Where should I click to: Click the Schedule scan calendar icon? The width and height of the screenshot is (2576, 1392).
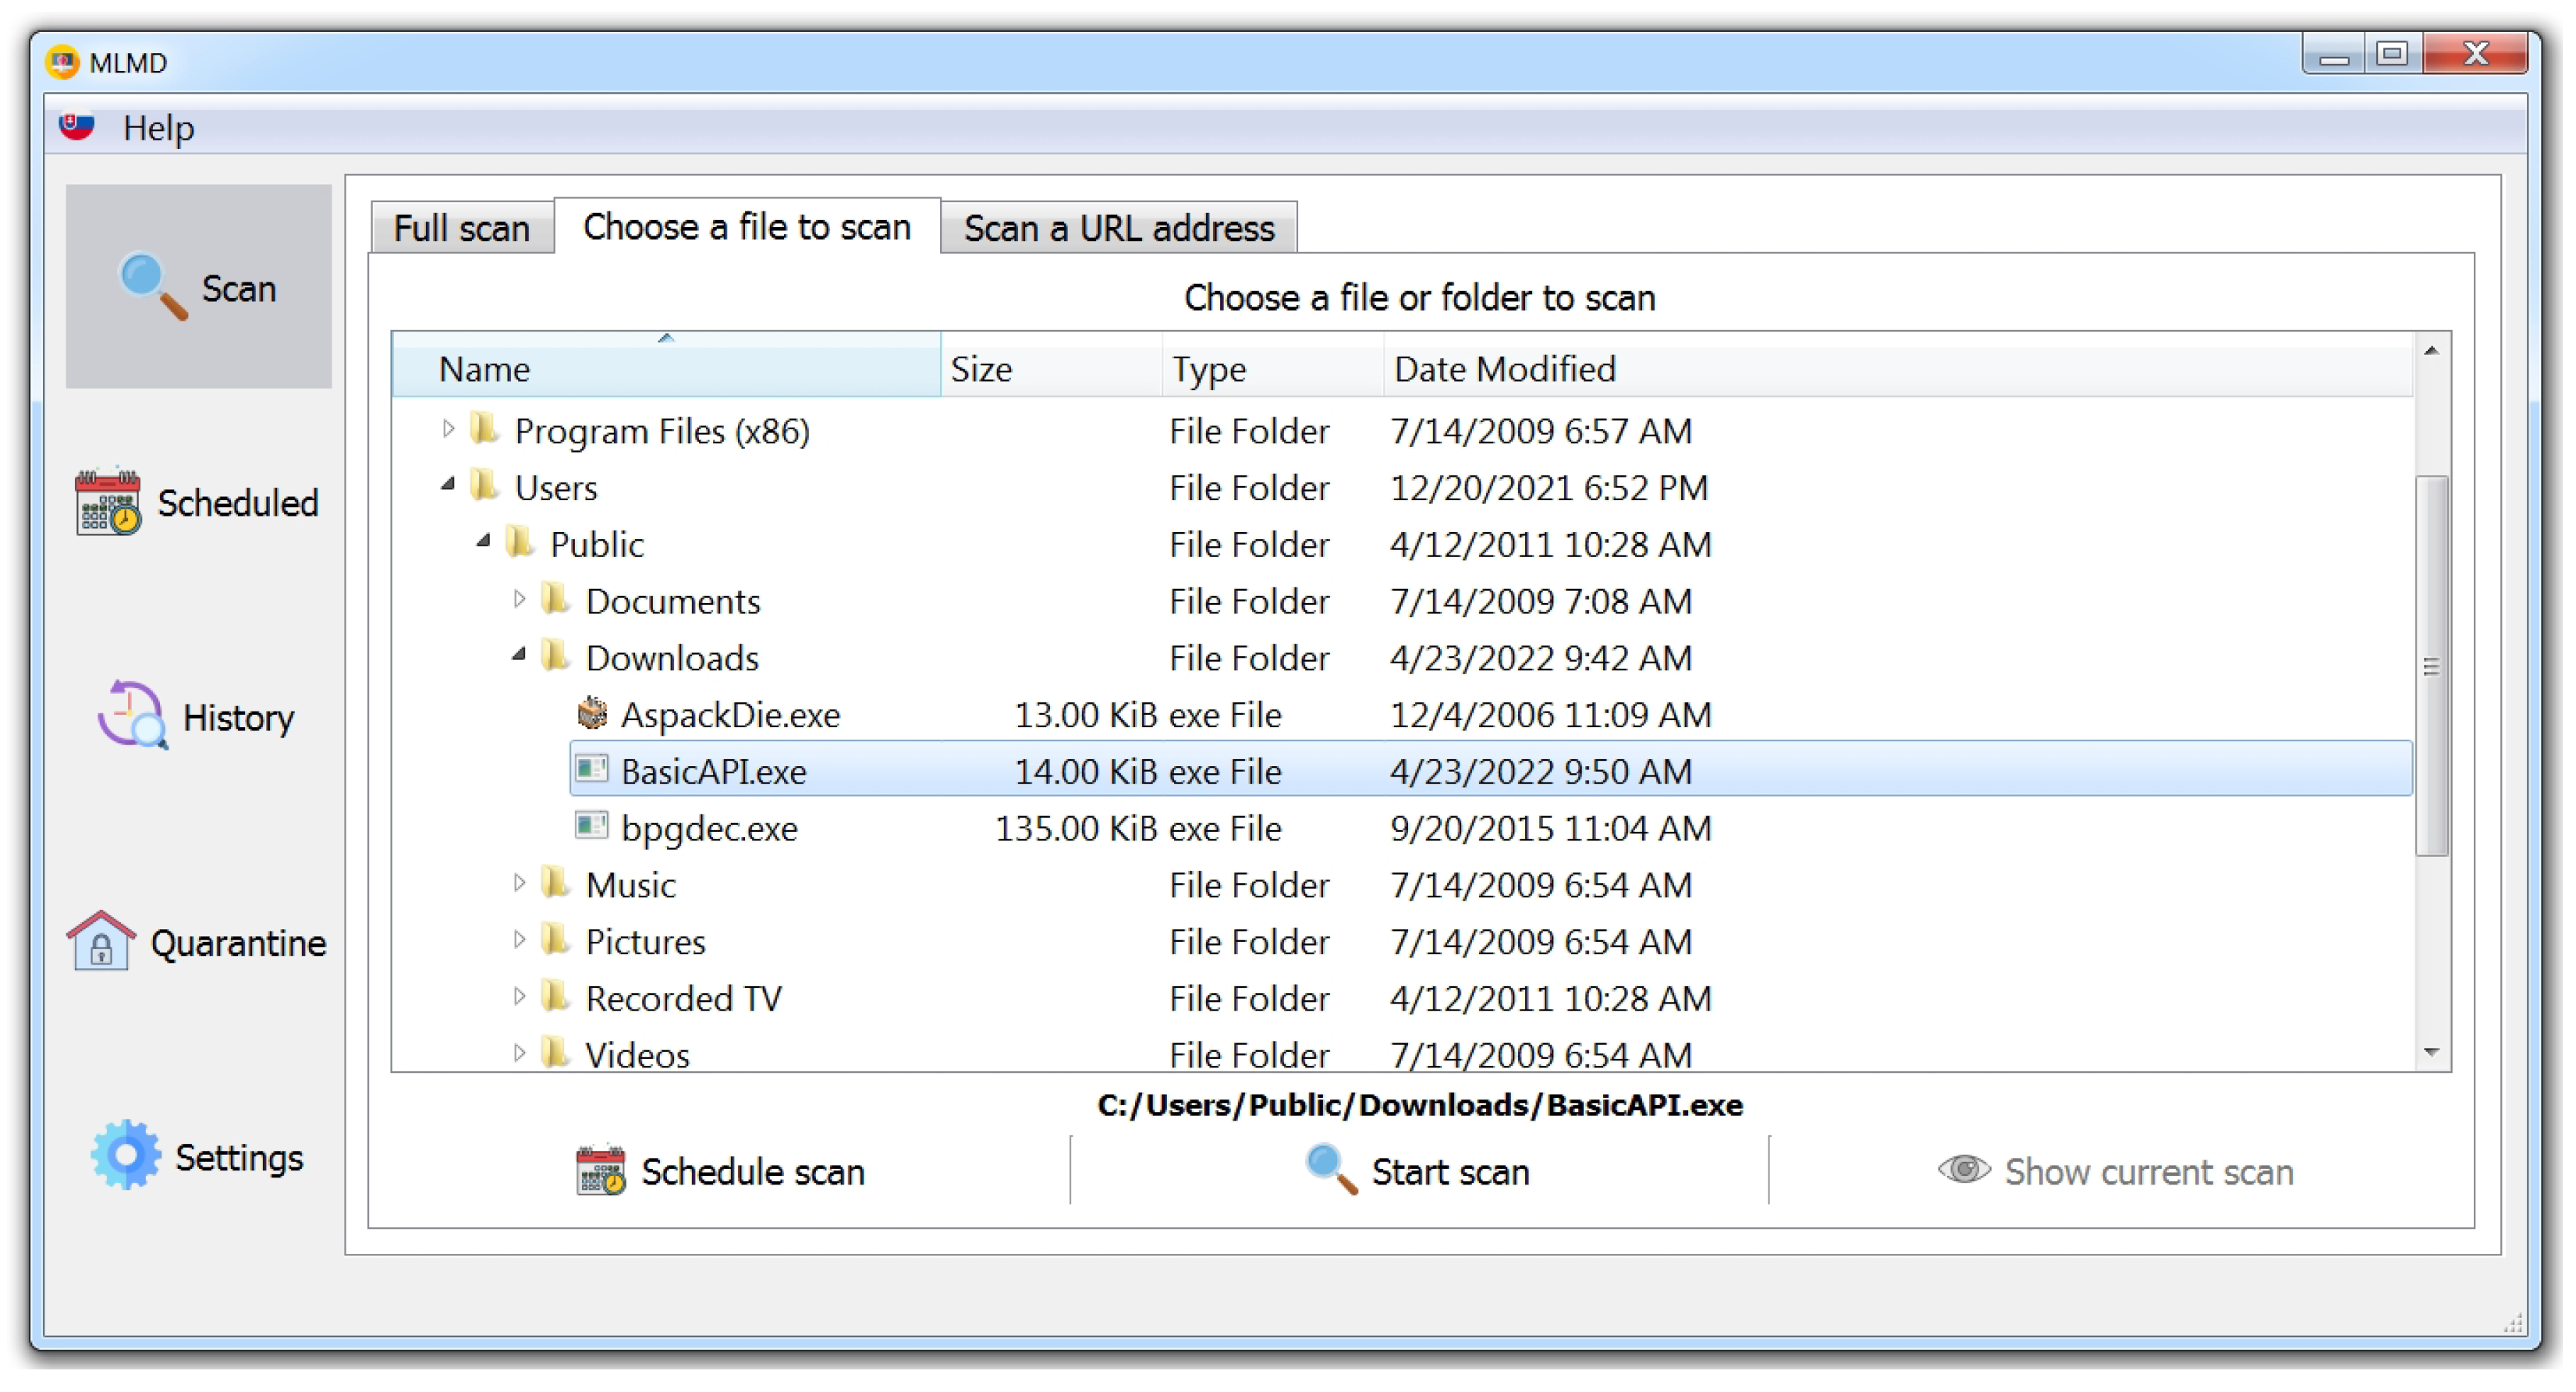(600, 1170)
